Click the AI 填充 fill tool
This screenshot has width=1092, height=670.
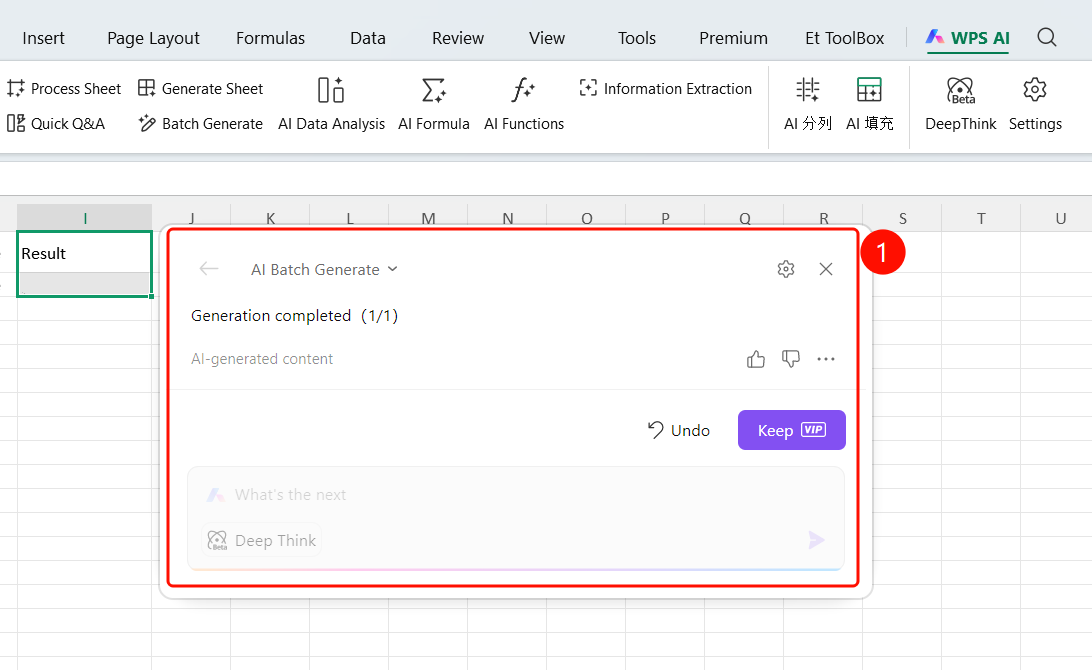click(x=869, y=104)
